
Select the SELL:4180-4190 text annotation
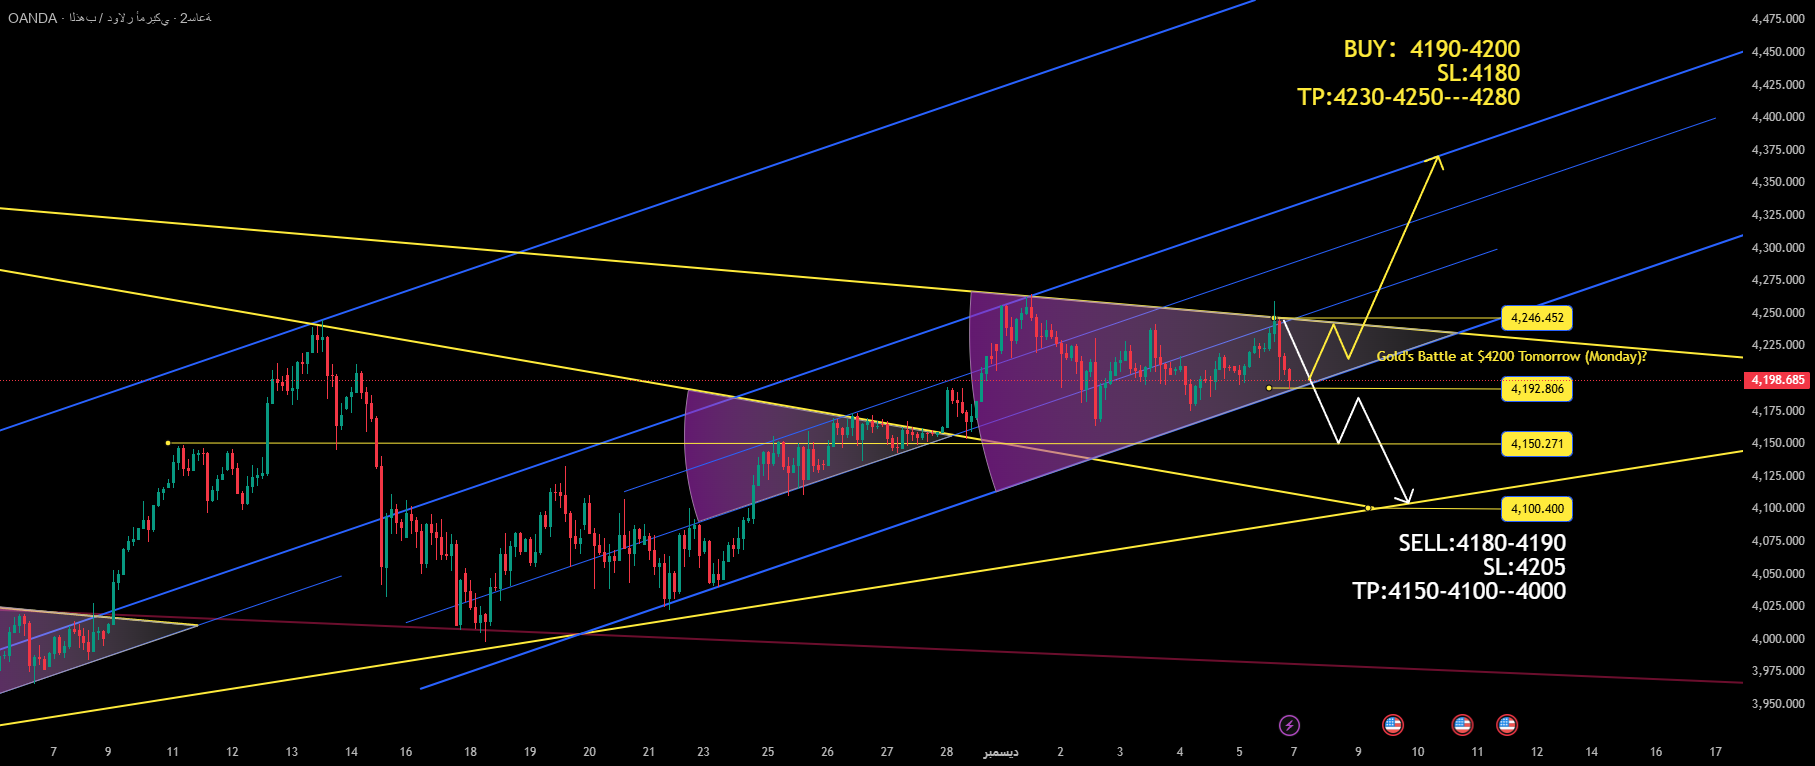[1481, 543]
